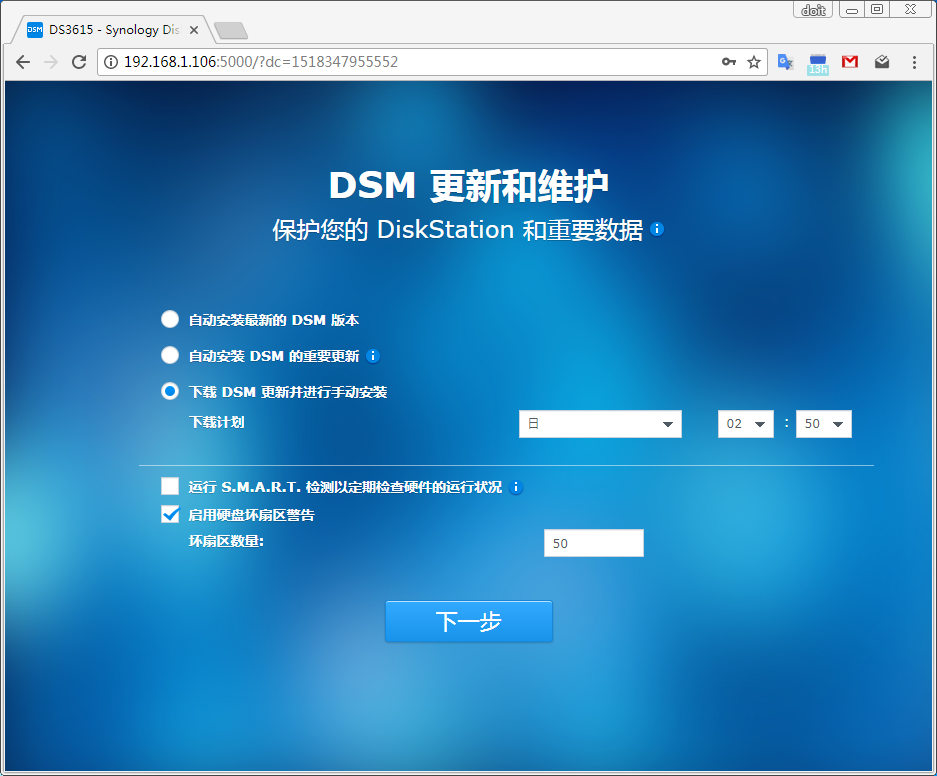The width and height of the screenshot is (937, 776).
Task: View site information icon in address bar
Action: point(111,62)
